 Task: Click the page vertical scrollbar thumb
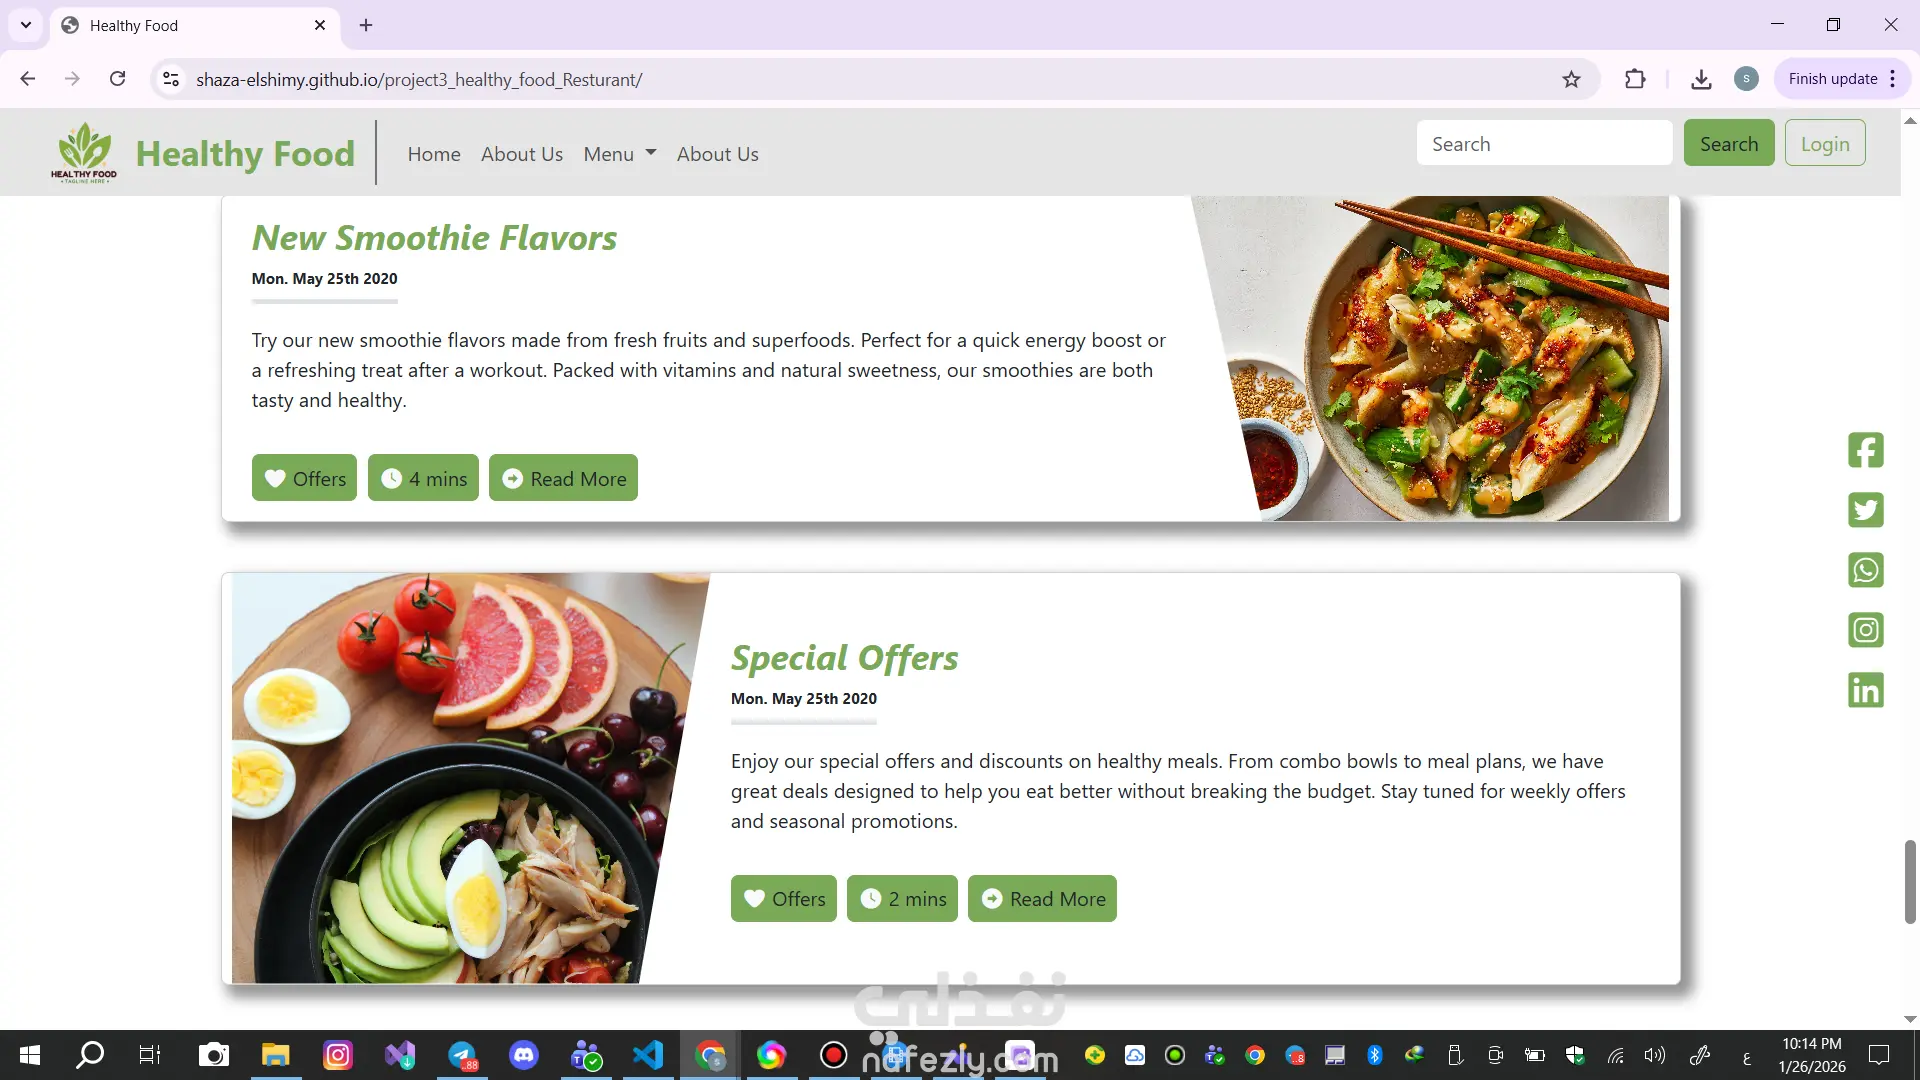1910,882
